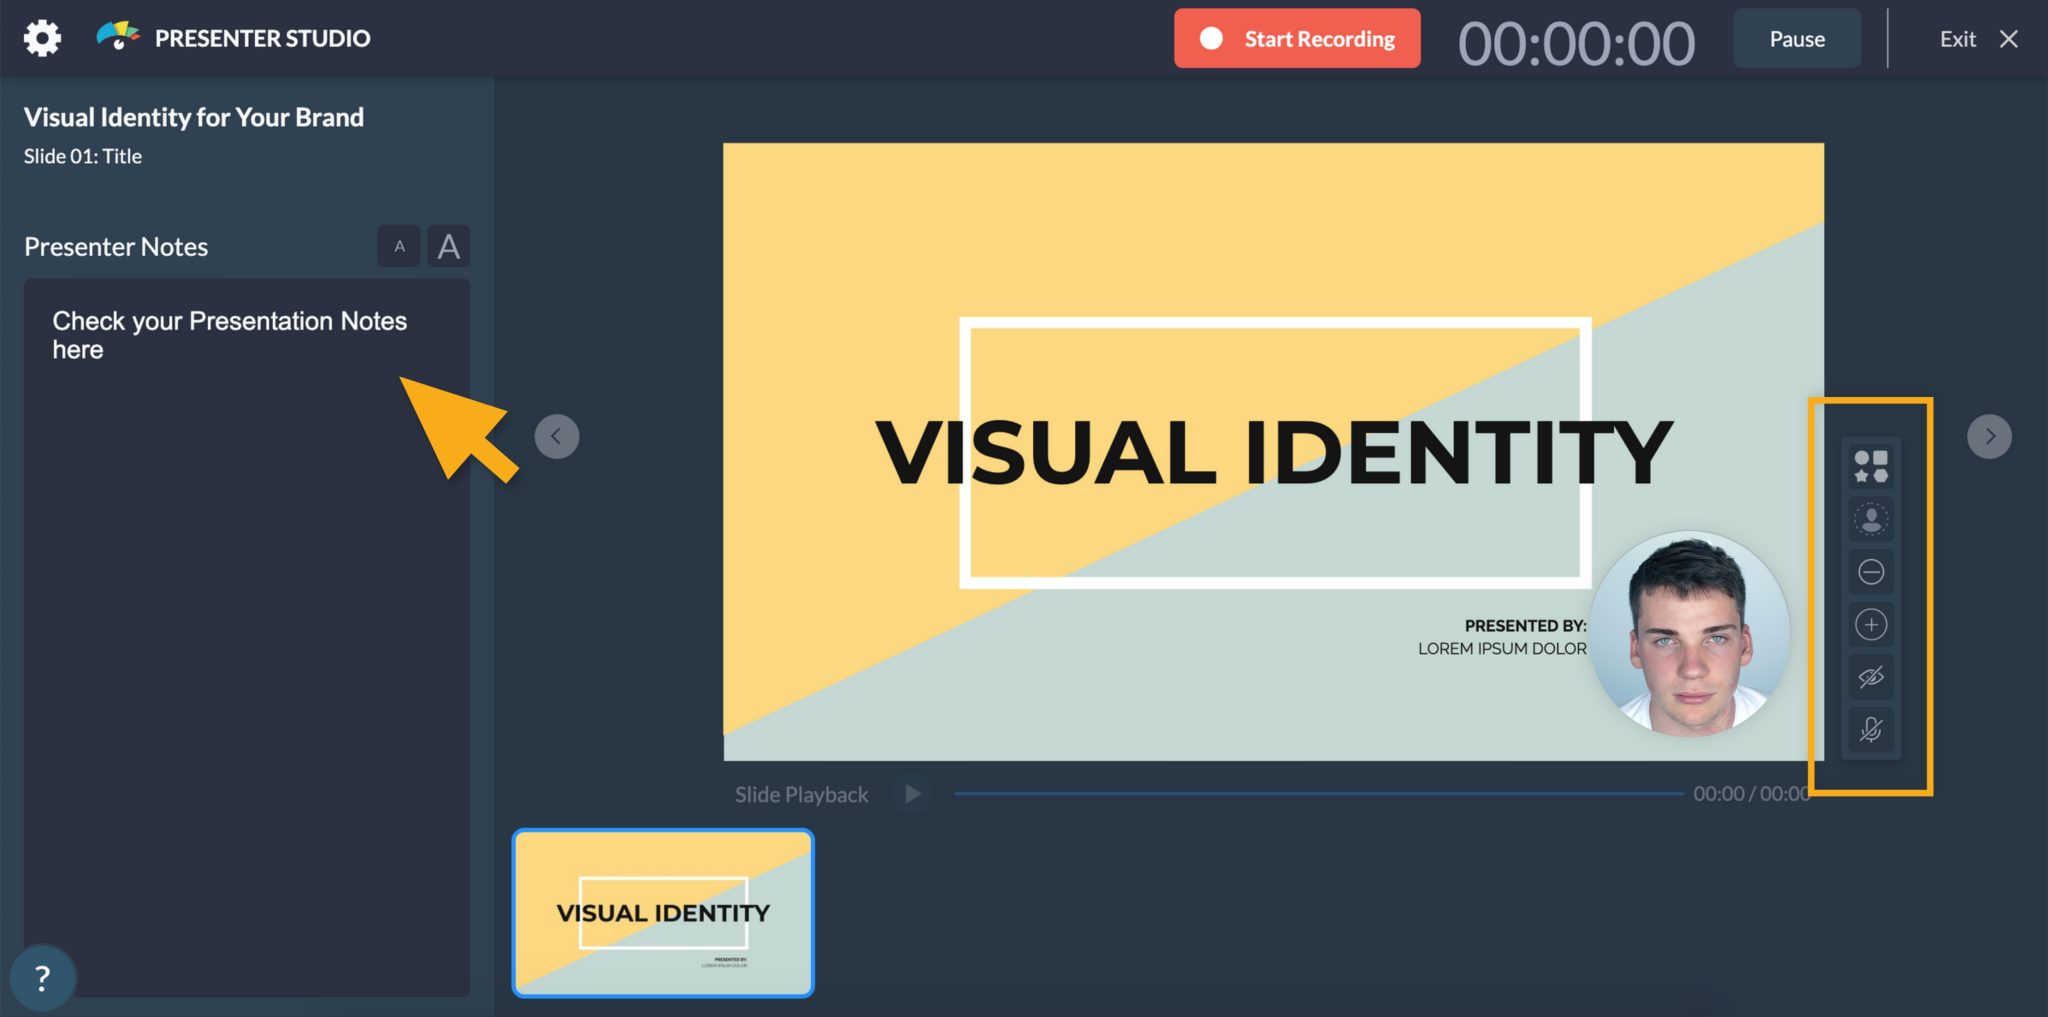Zoom out the webcam with minus icon

click(x=1870, y=572)
